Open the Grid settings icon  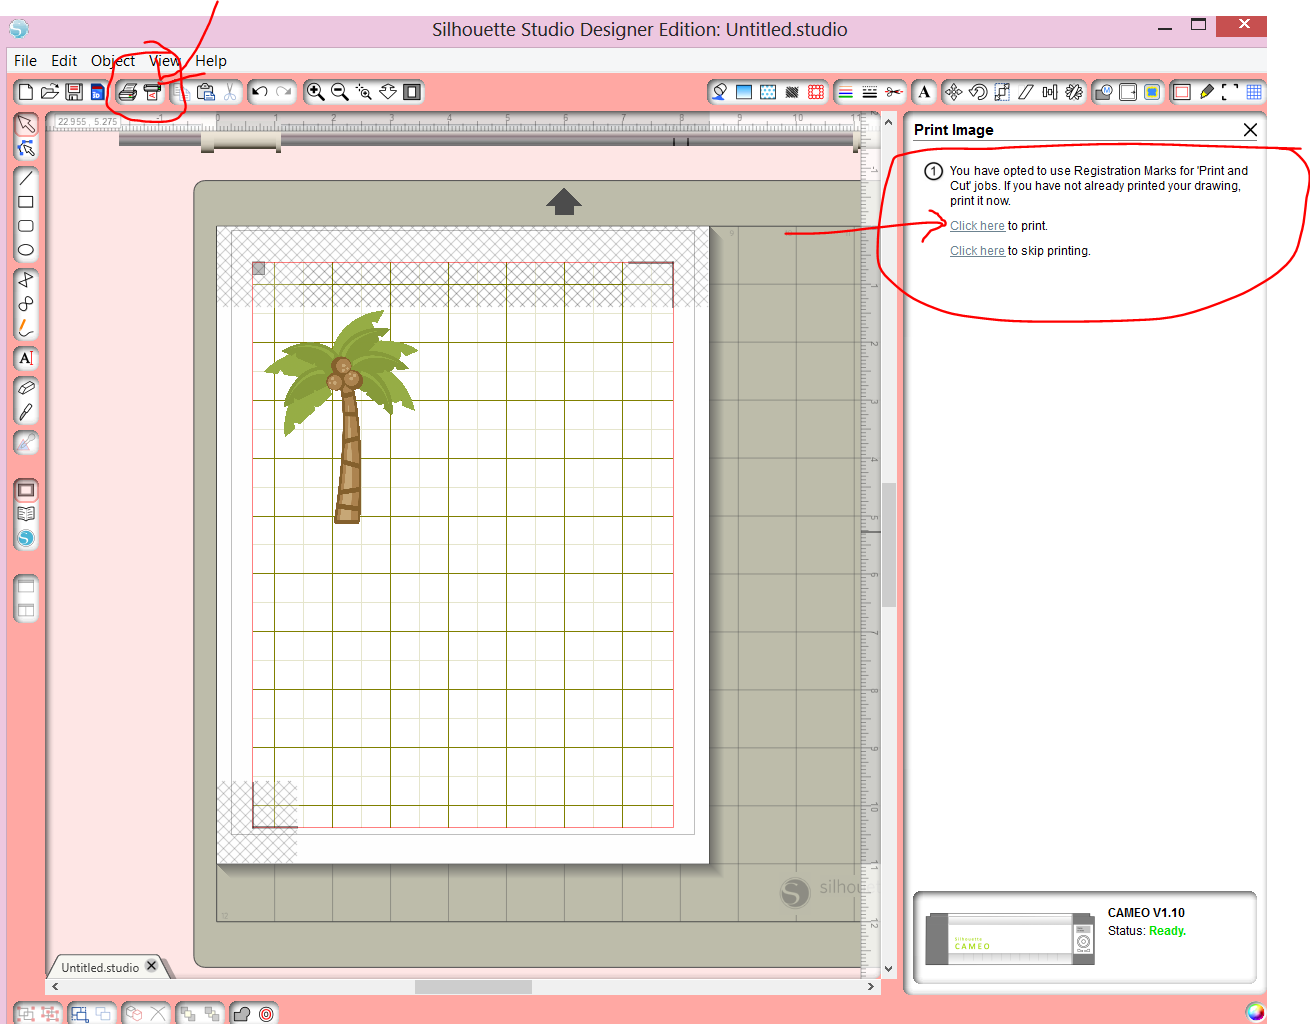(x=1254, y=92)
